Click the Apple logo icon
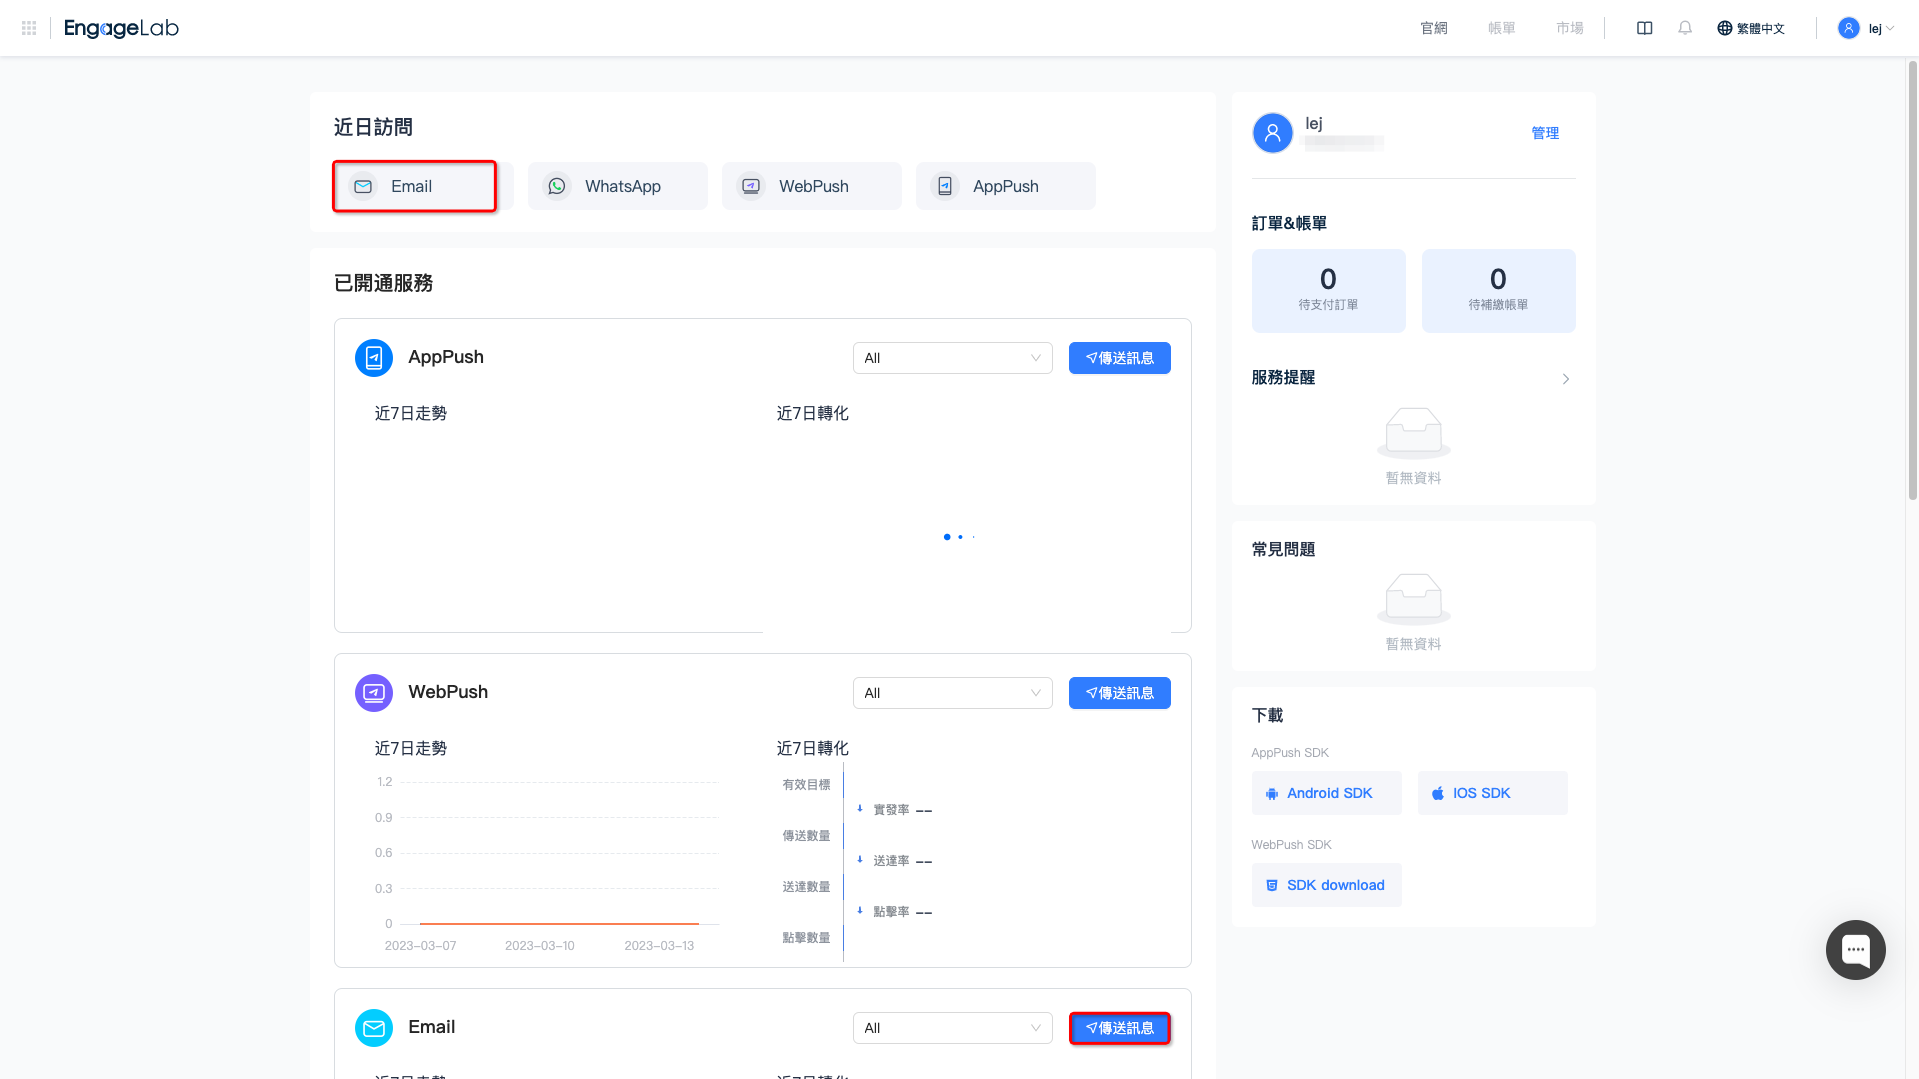The height and width of the screenshot is (1079, 1919). pyautogui.click(x=1438, y=794)
